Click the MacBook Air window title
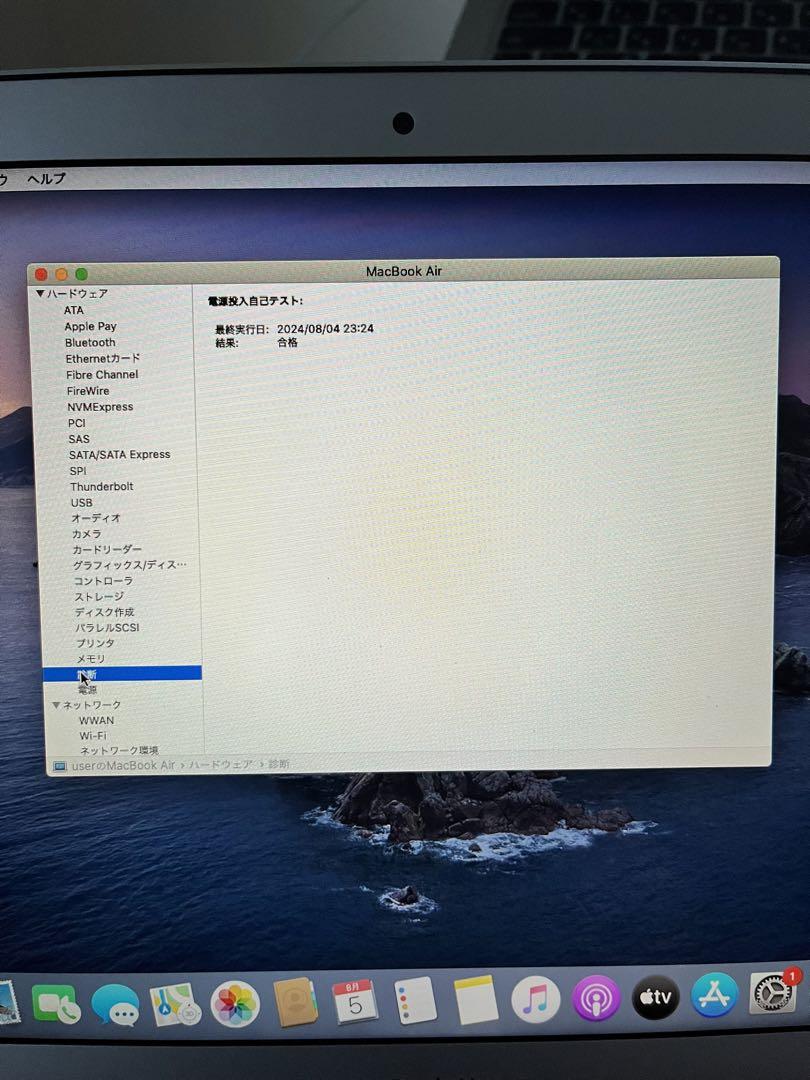 pyautogui.click(x=404, y=271)
